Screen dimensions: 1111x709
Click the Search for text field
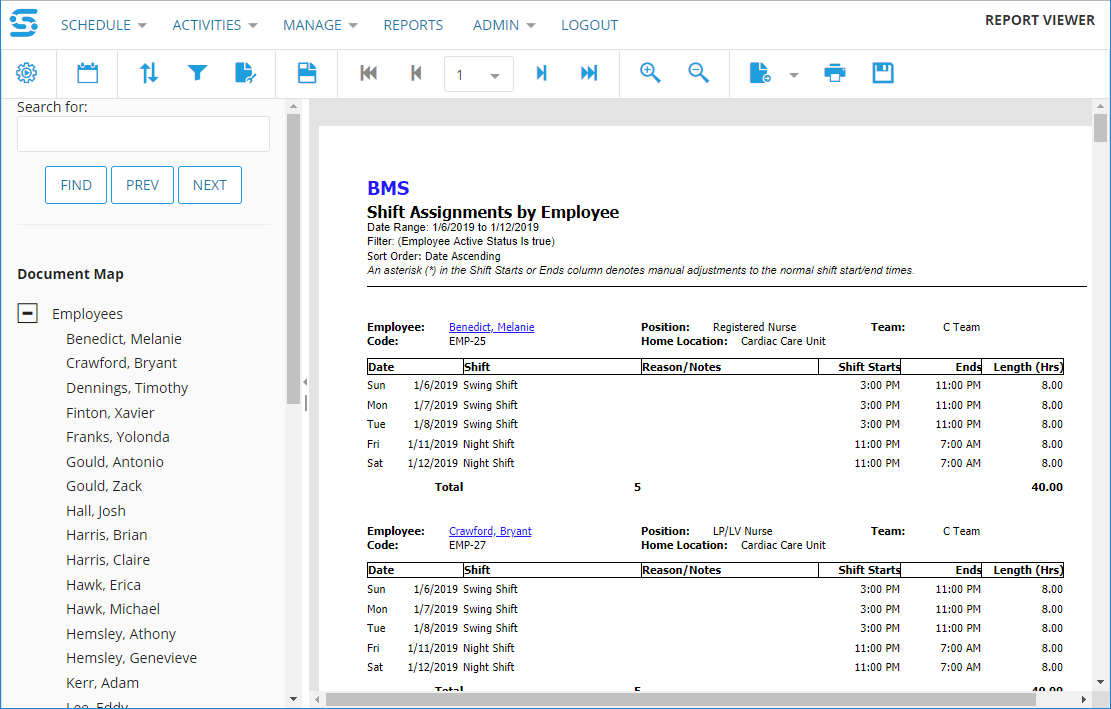(143, 134)
